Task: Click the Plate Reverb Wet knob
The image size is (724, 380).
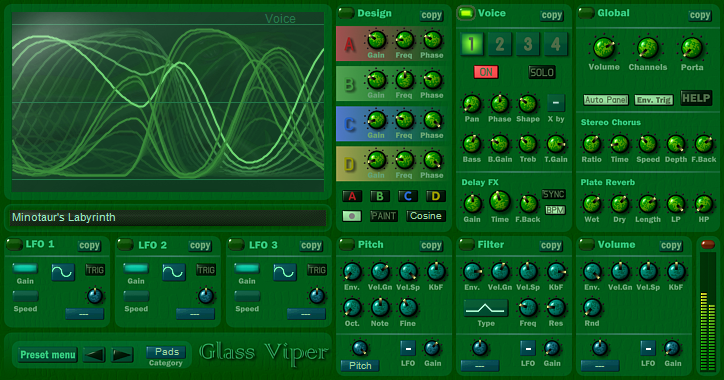Action: (591, 204)
